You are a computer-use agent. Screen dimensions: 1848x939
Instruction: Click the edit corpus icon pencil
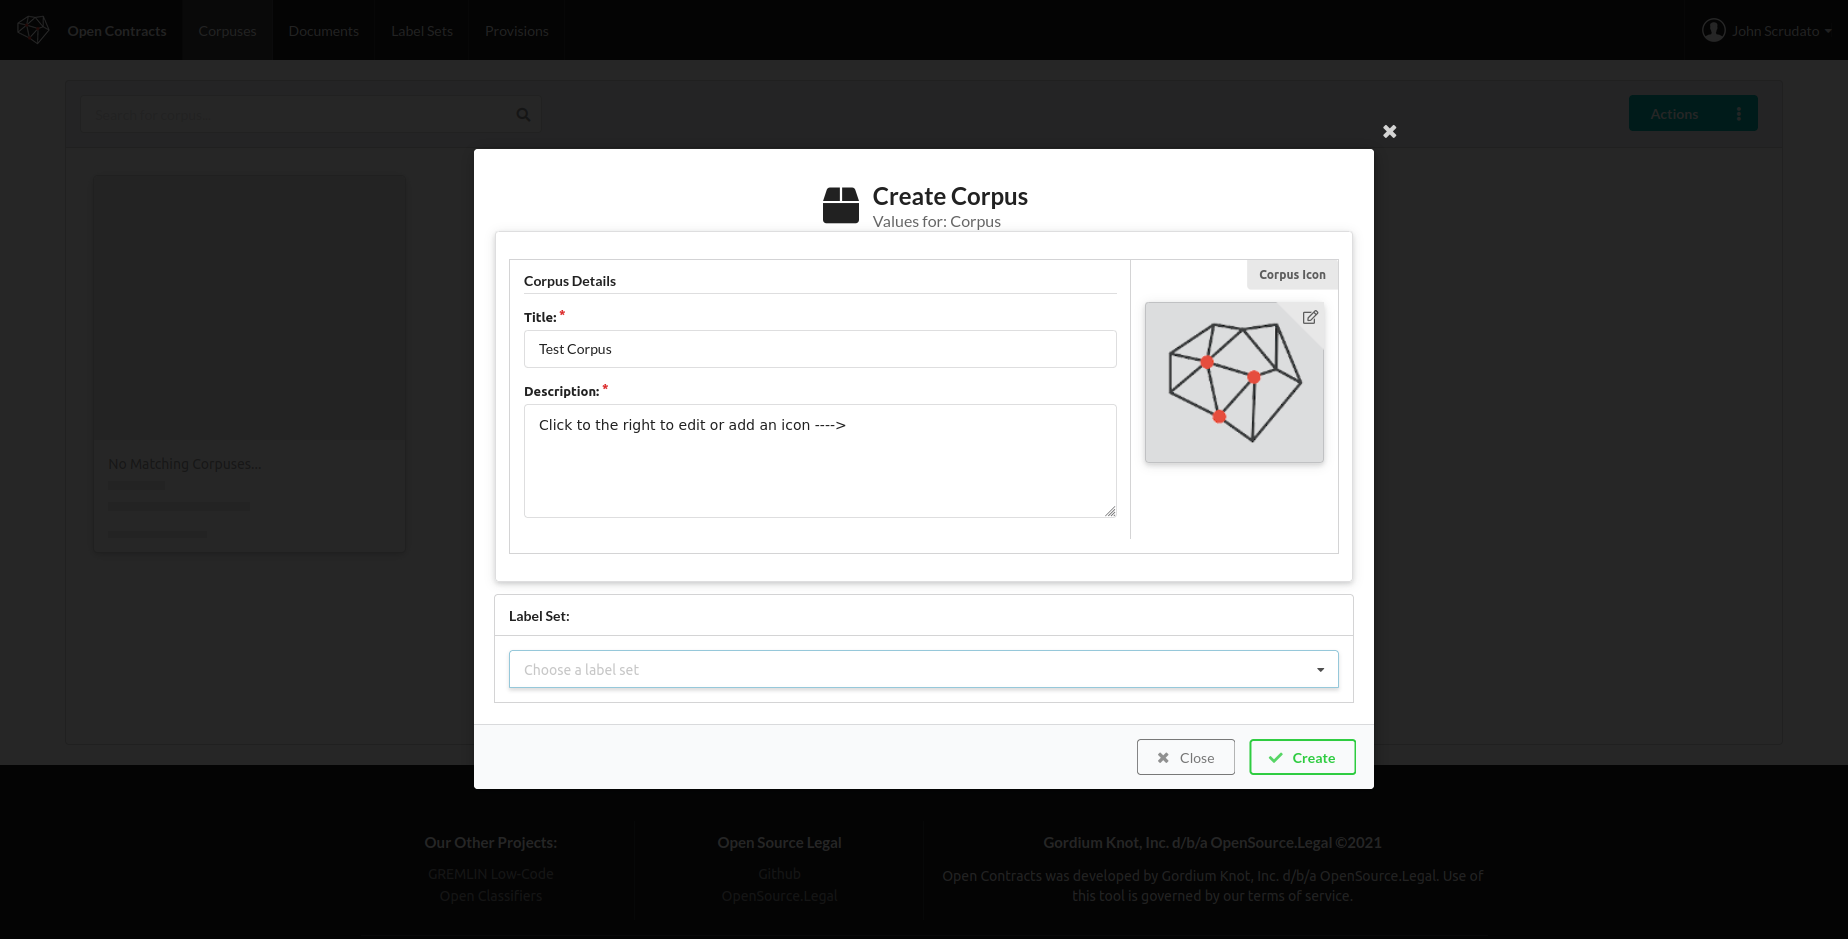point(1310,317)
